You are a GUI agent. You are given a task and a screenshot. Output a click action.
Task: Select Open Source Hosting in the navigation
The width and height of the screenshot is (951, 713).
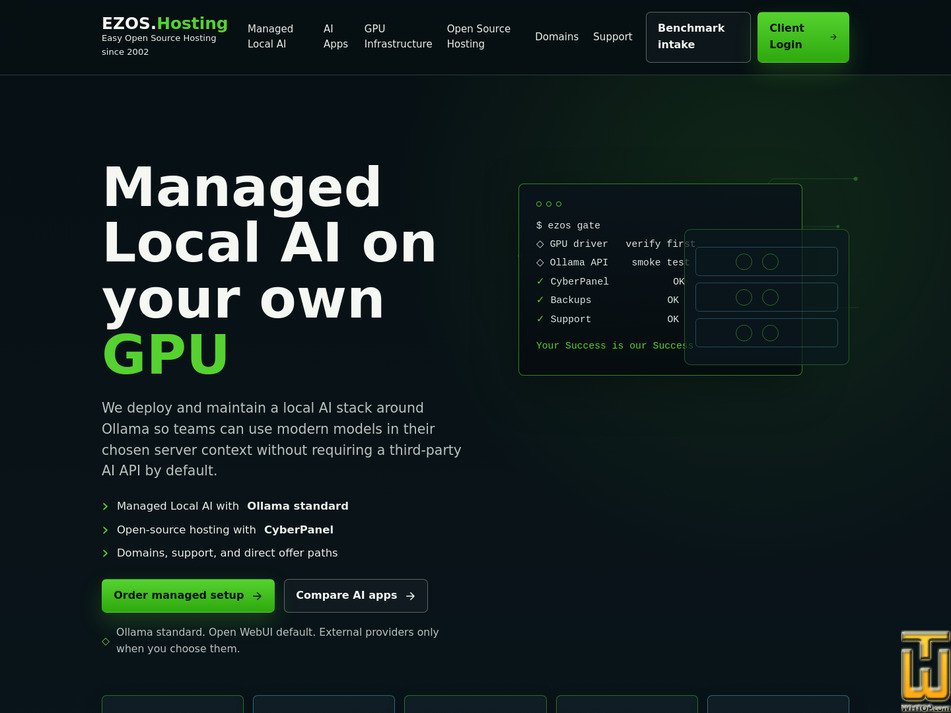479,36
